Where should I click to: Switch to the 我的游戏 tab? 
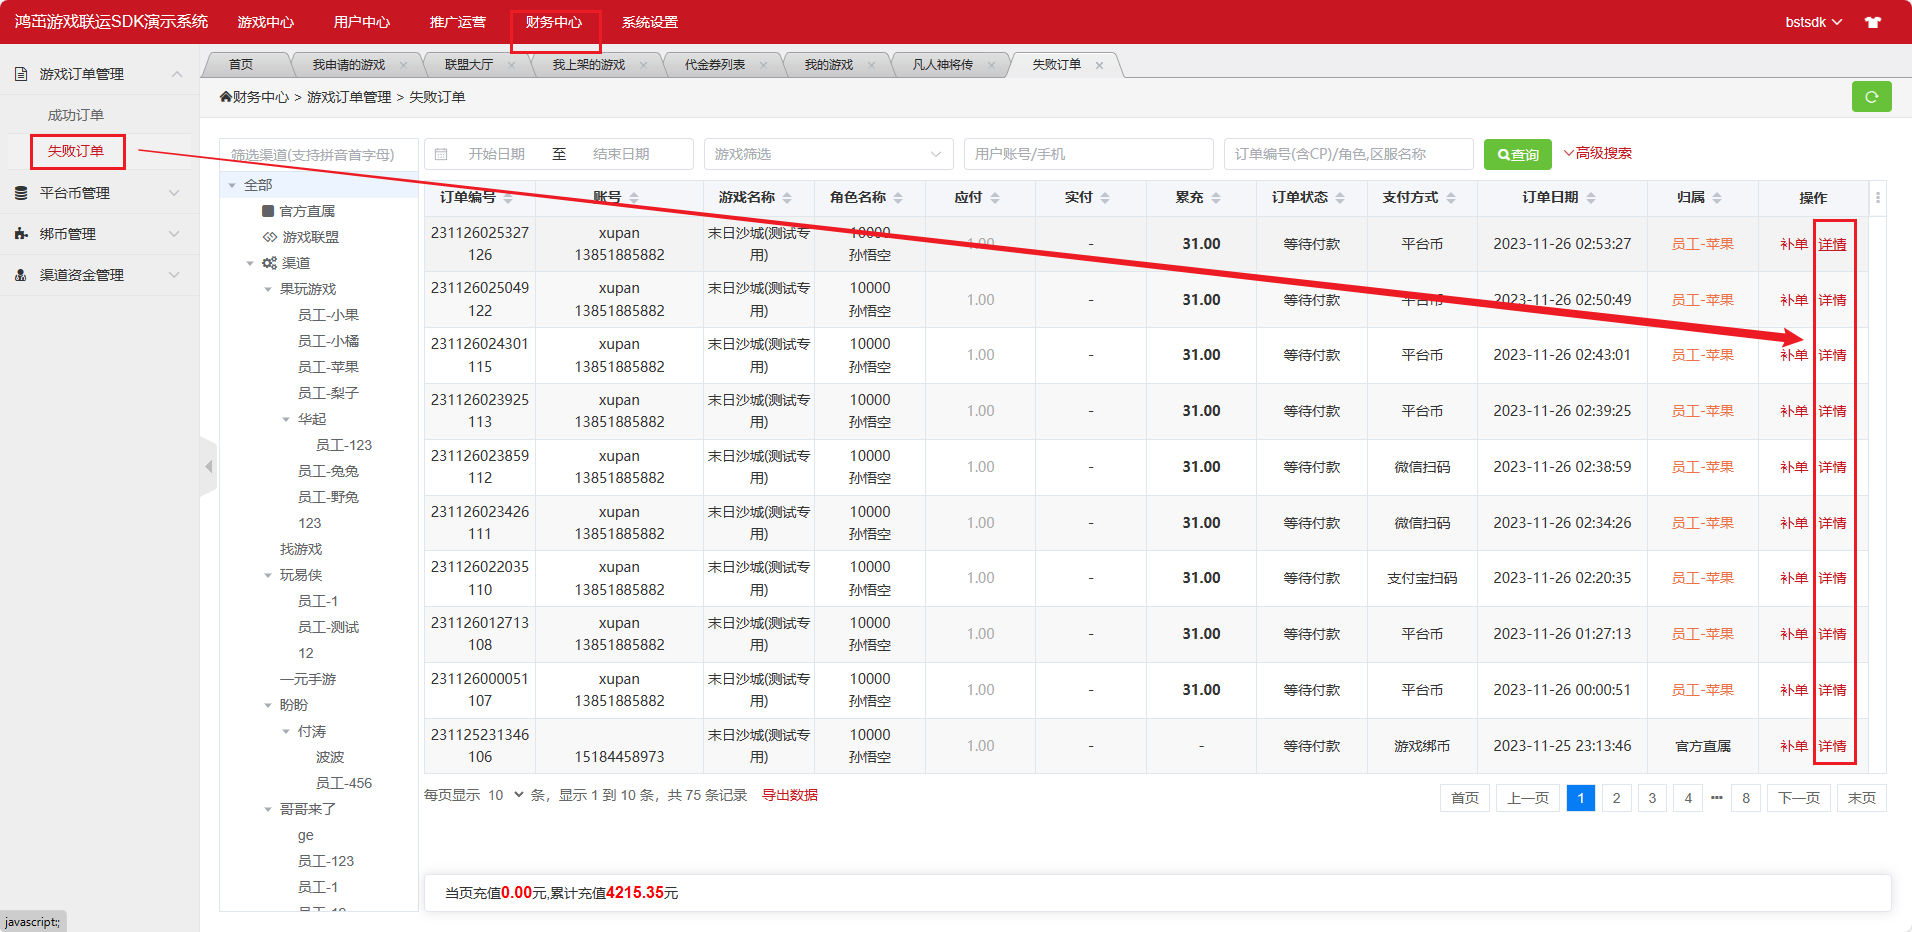829,65
